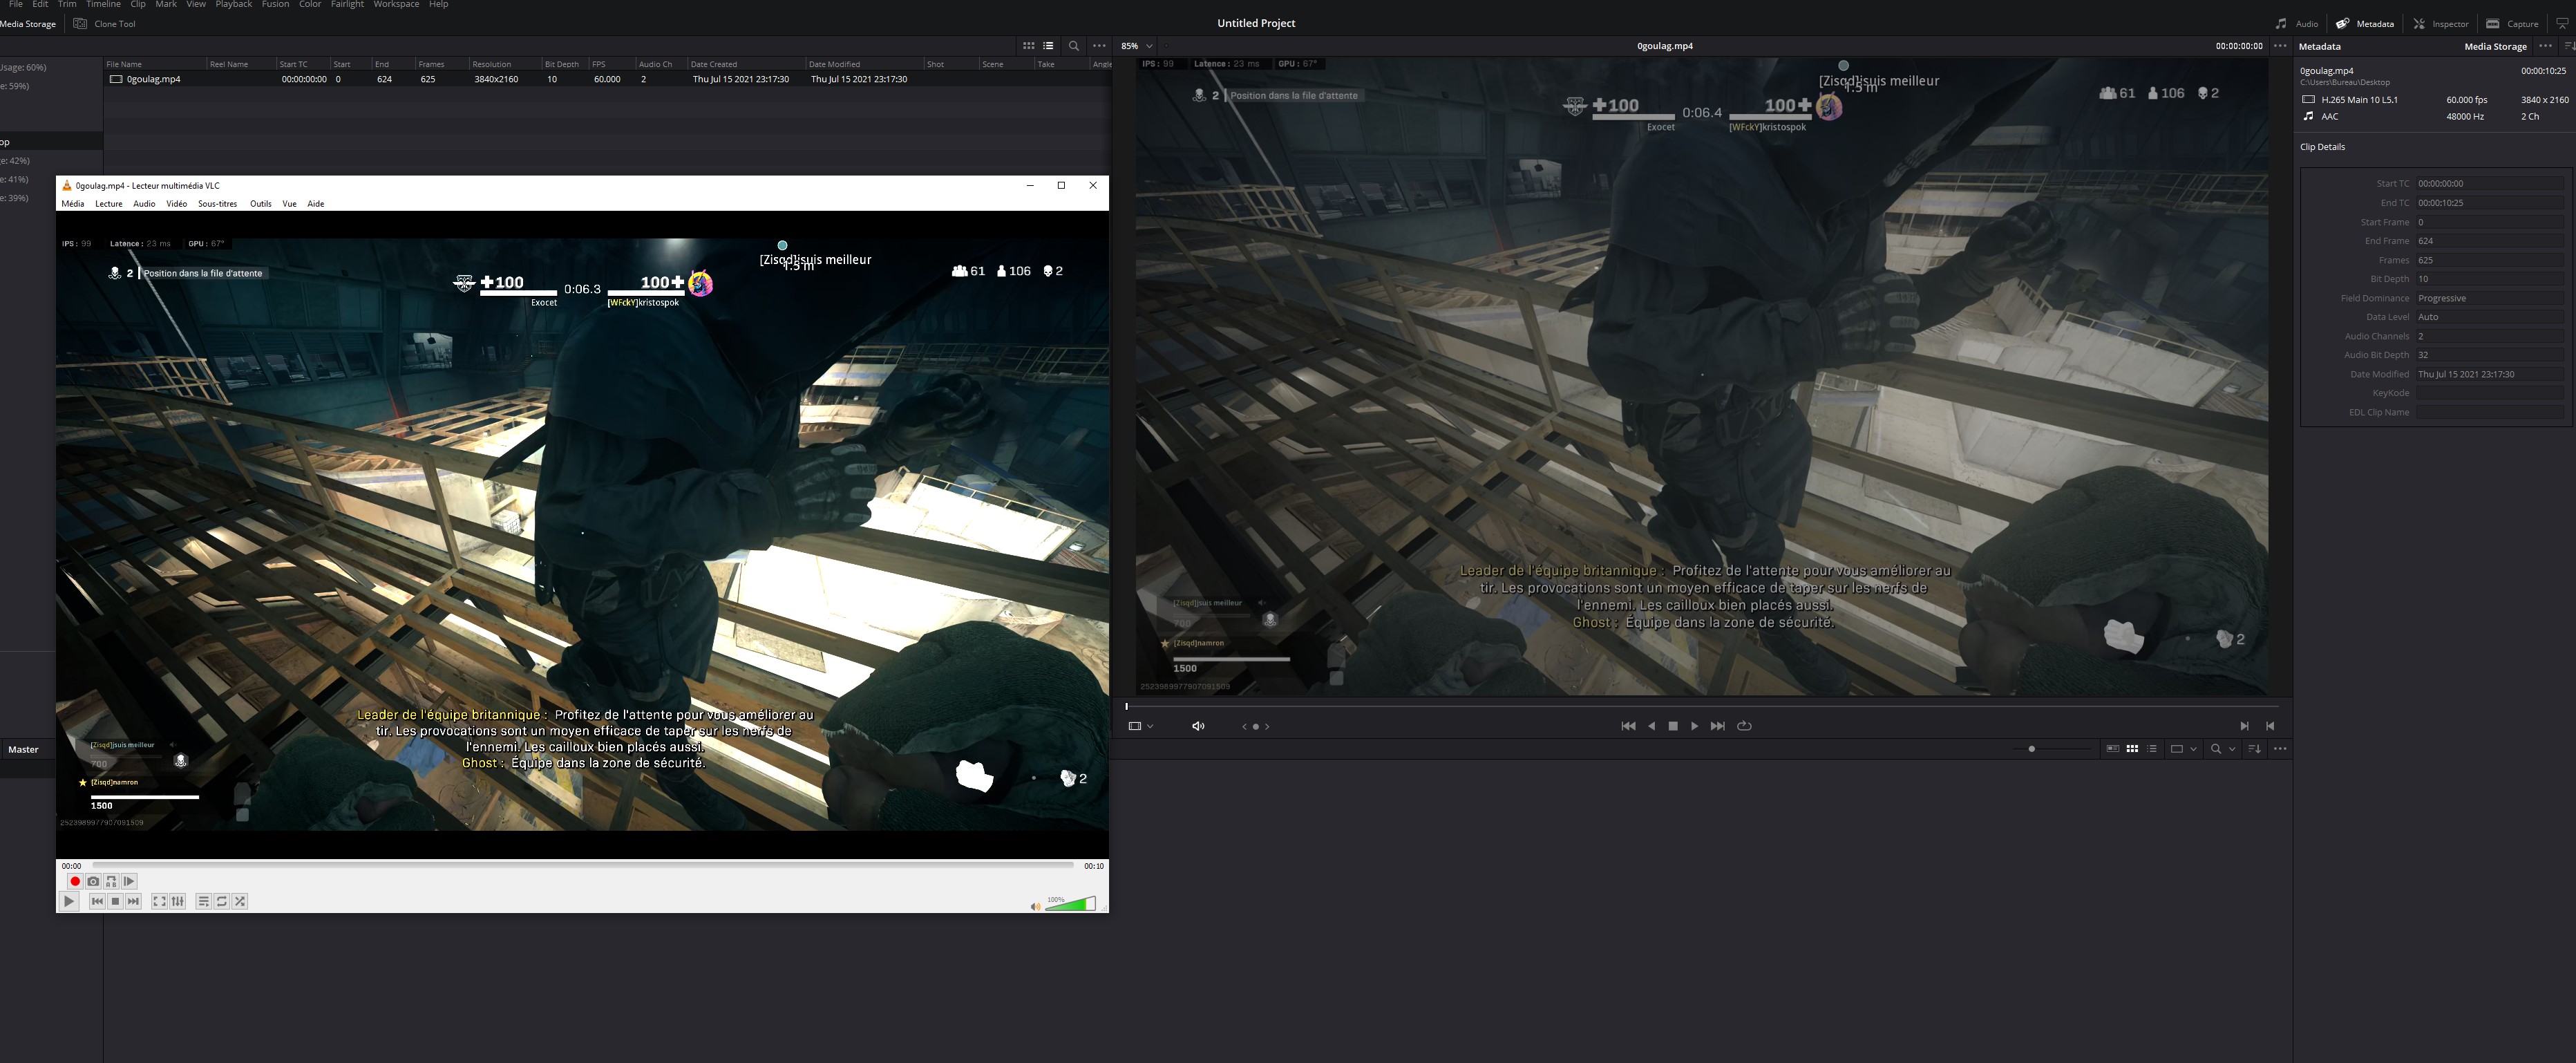This screenshot has height=1063, width=2576.
Task: Open the Inspector panel
Action: pos(2440,23)
